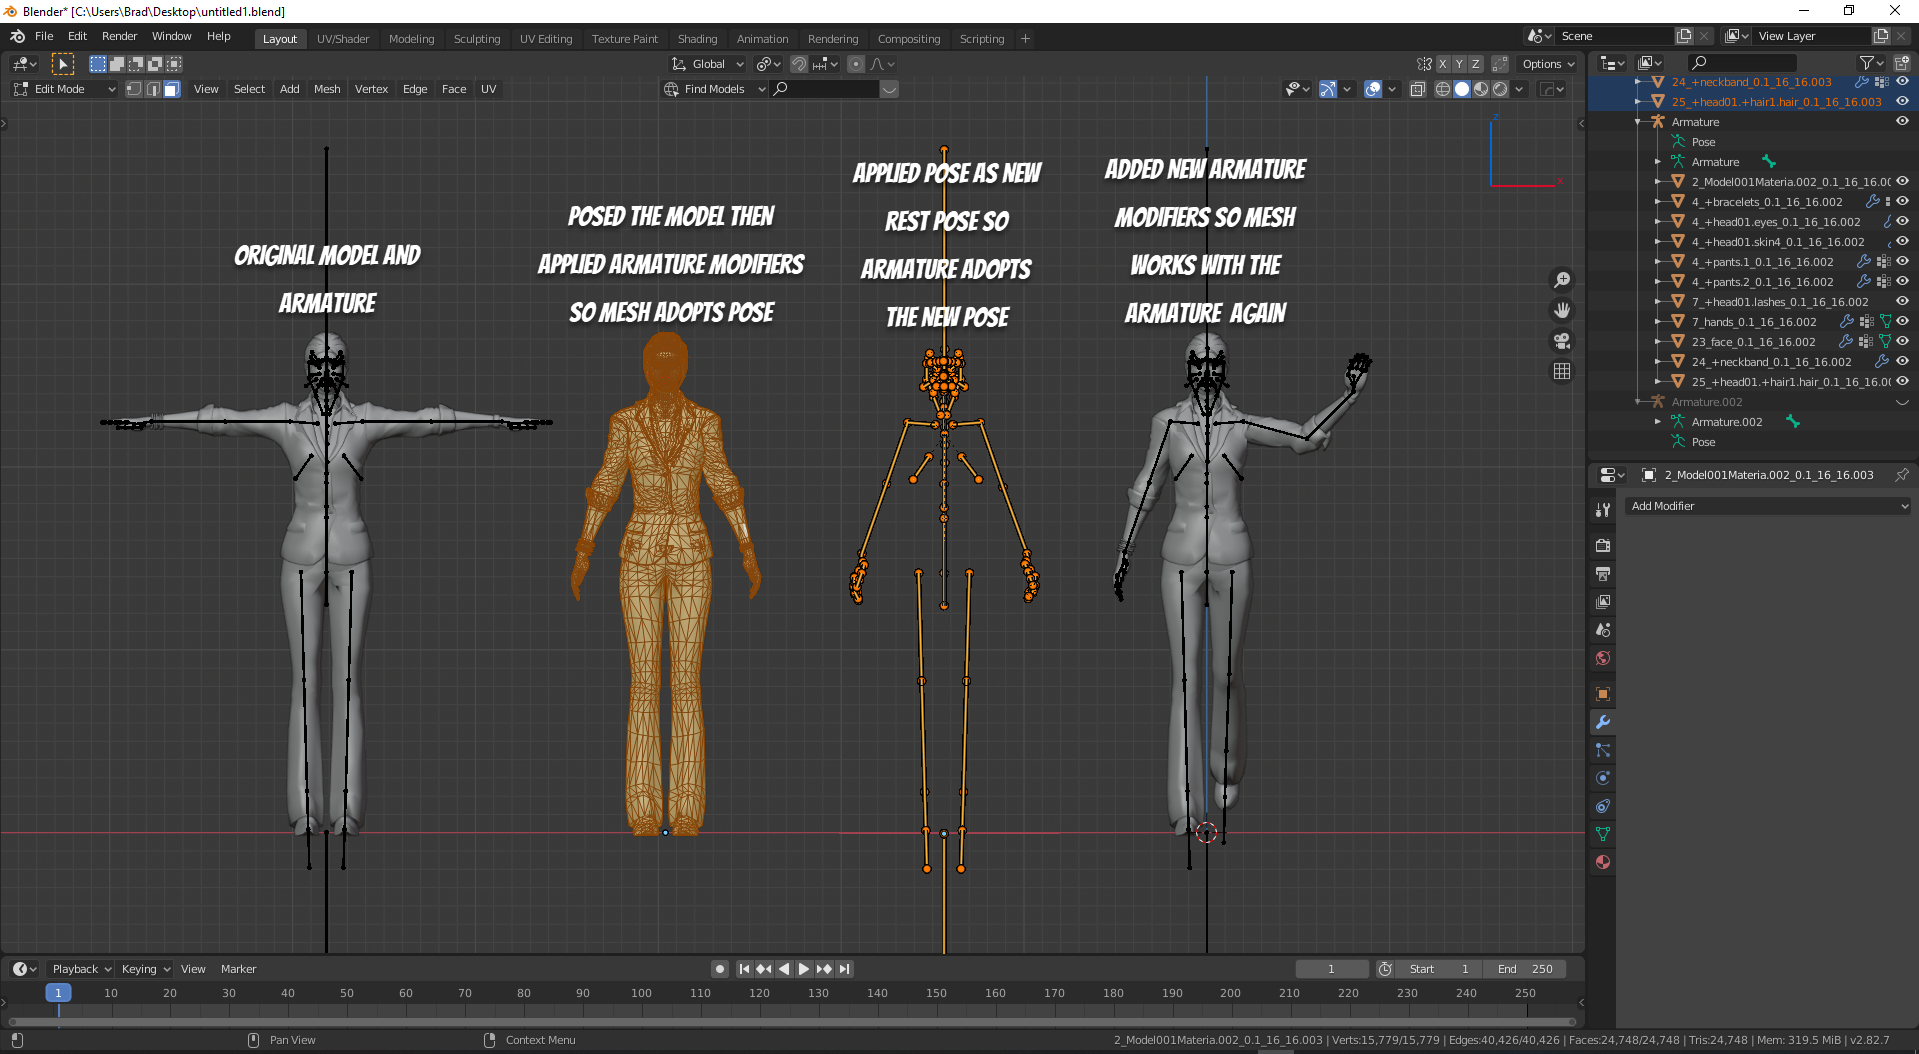This screenshot has width=1919, height=1054.
Task: Open the Edit Mode selector dropdown
Action: point(65,89)
